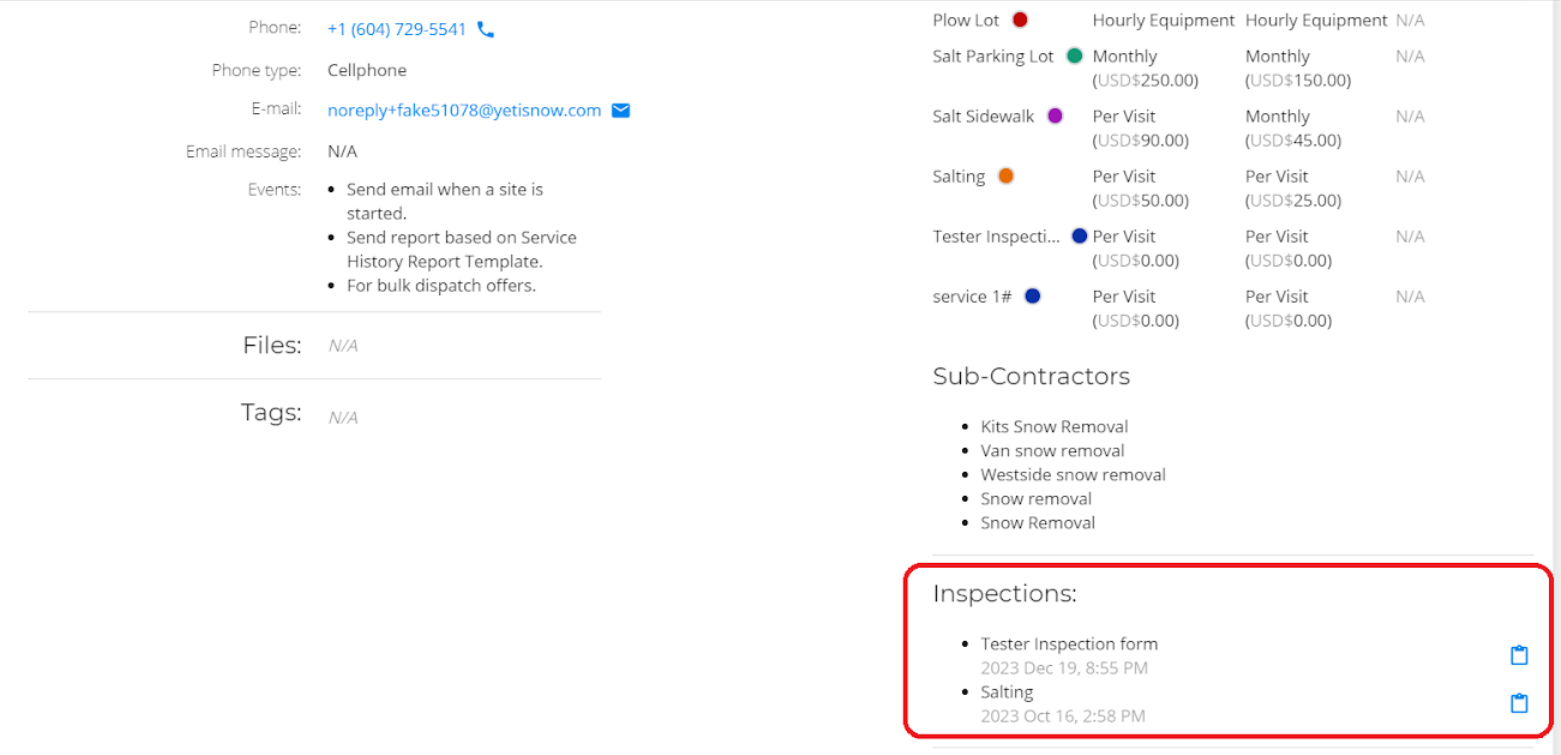Click Van snow removal sub-contractor
Screen dimensions: 1561x755
[x=1052, y=451]
